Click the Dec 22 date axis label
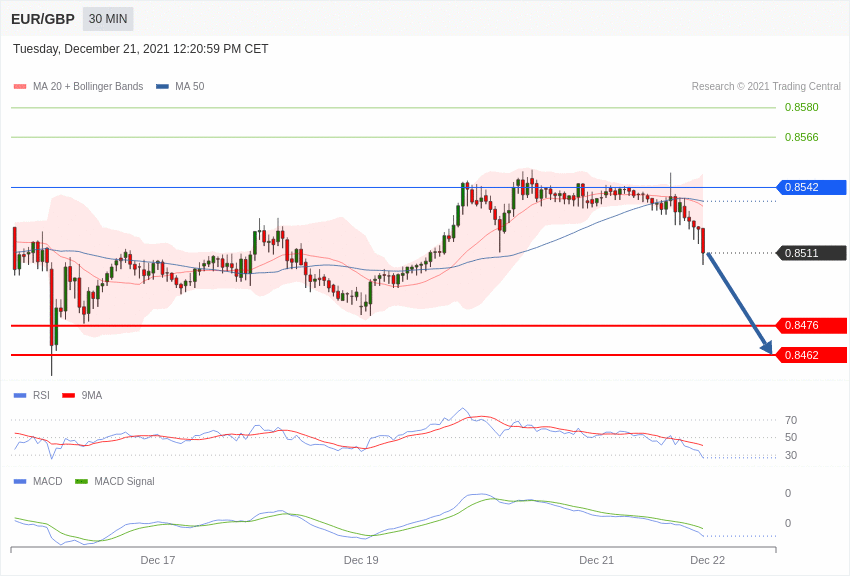The image size is (850, 576). (x=707, y=560)
